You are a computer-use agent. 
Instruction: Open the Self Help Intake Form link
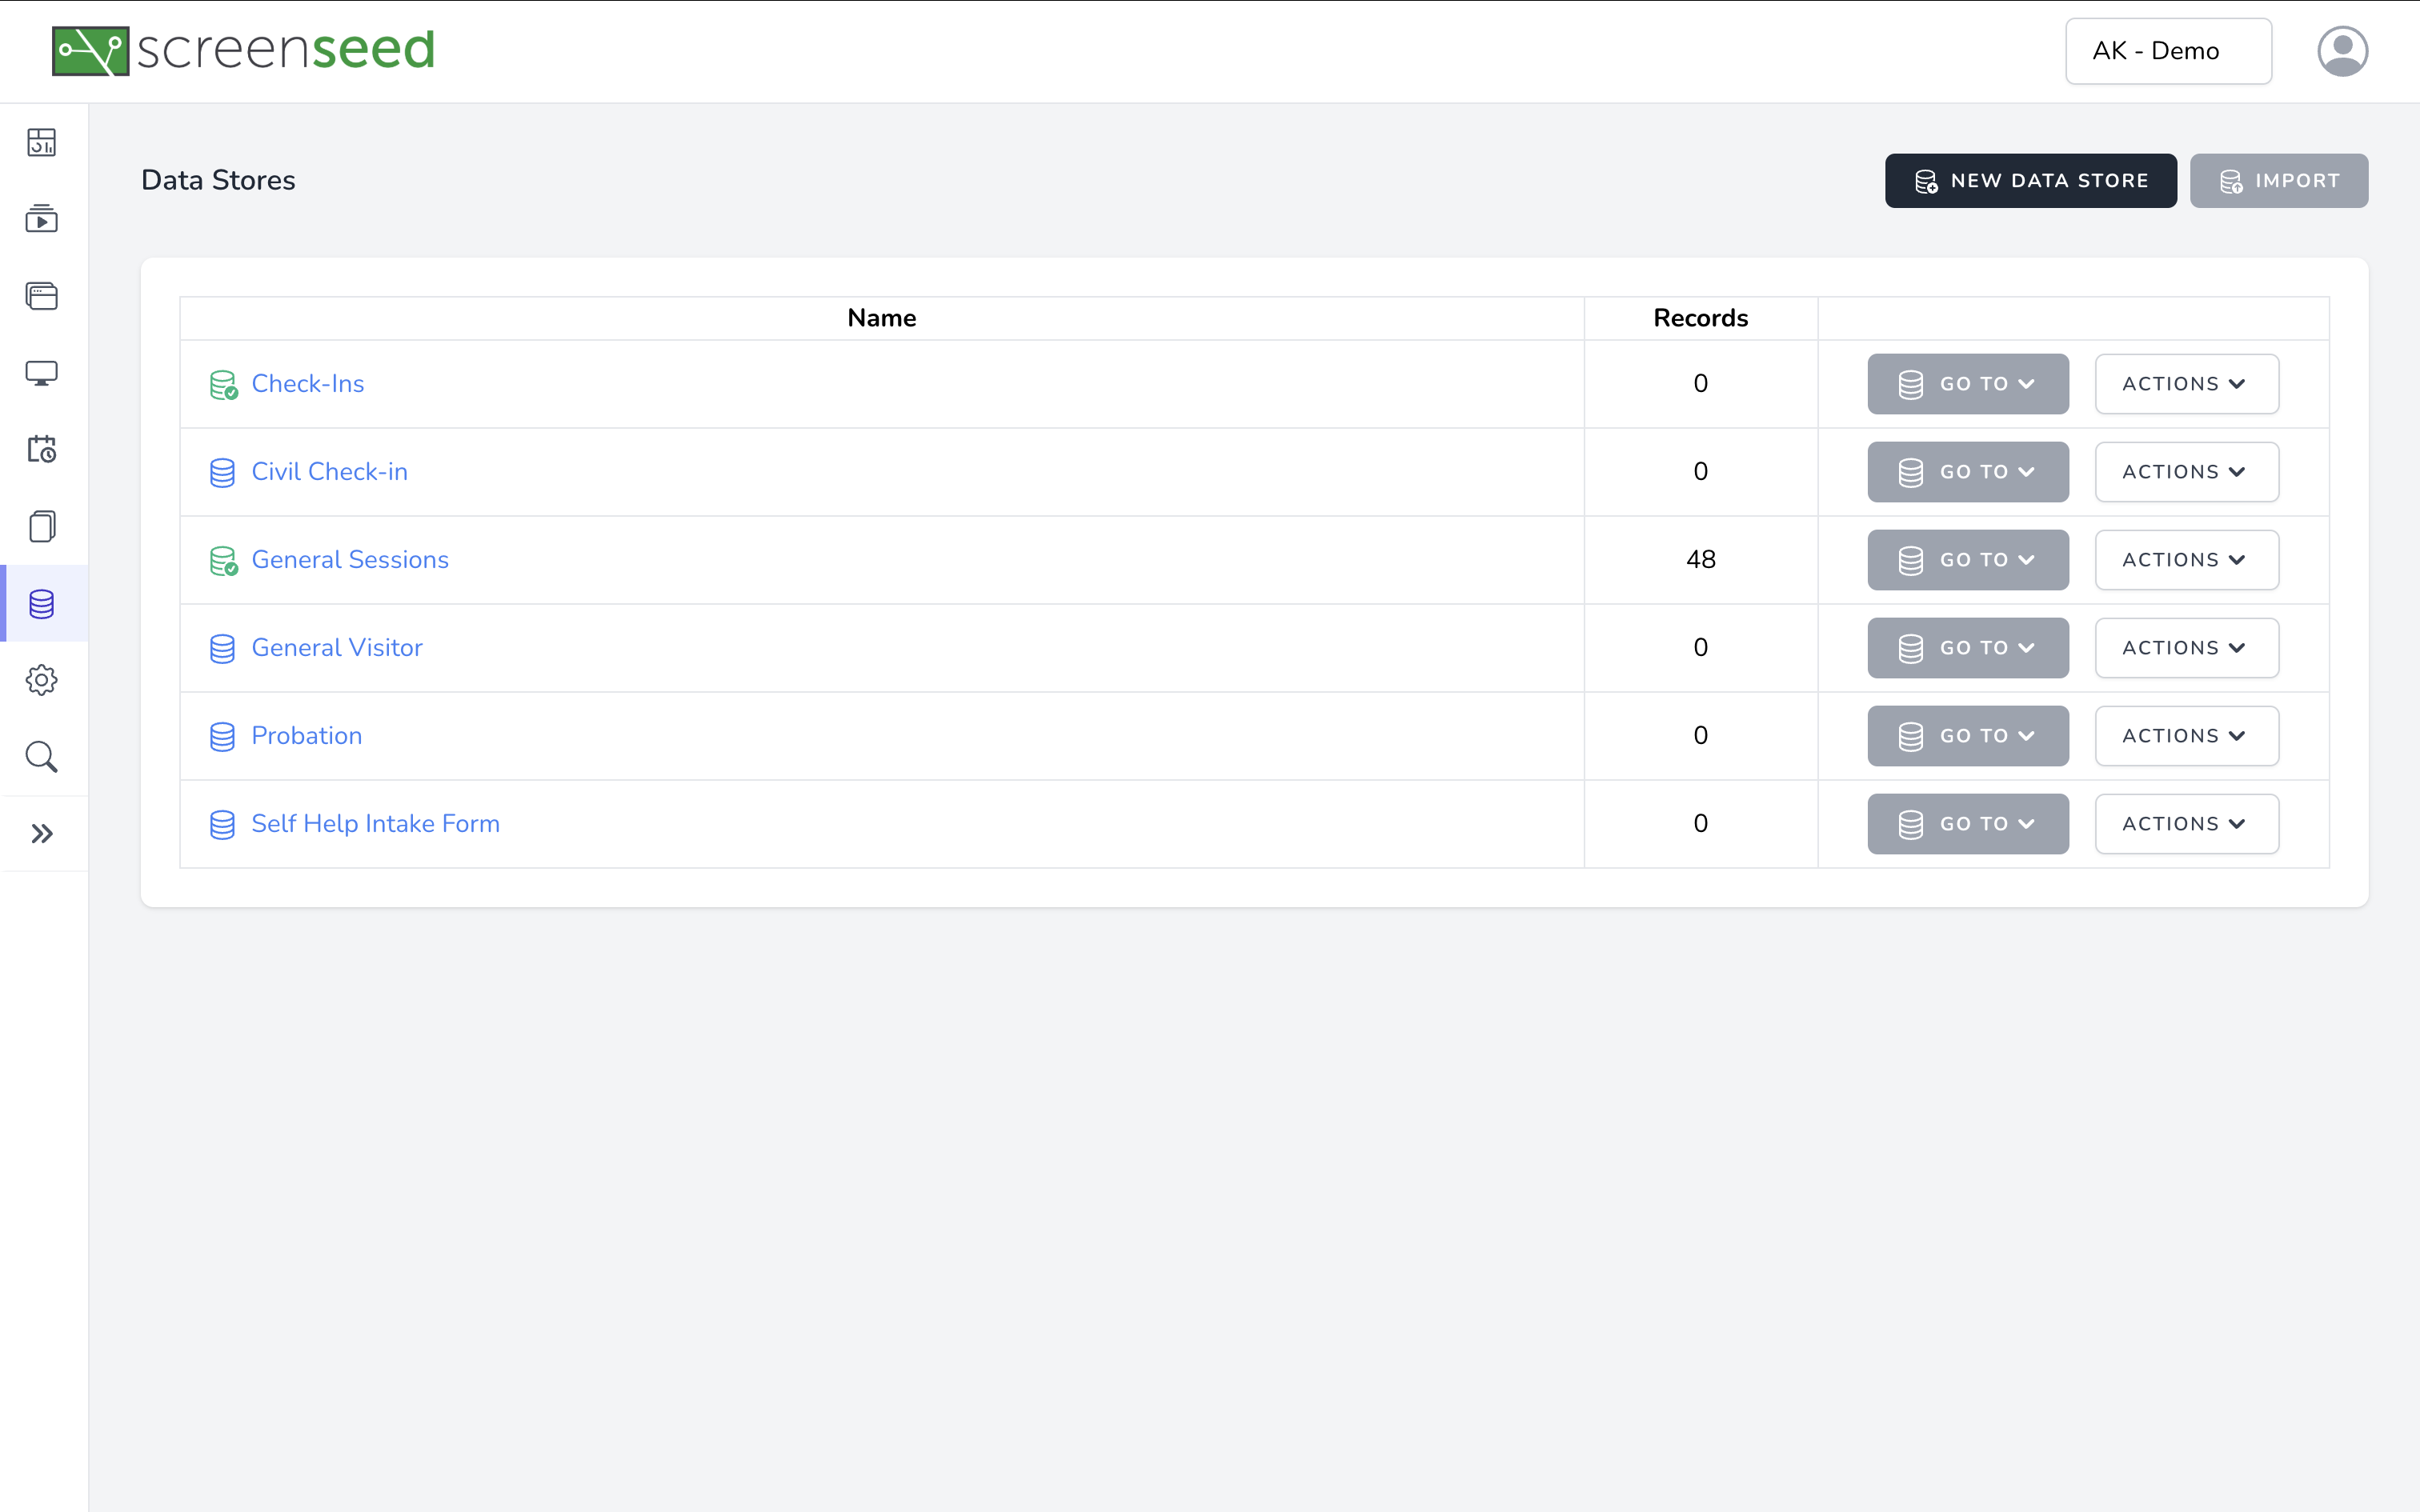(x=375, y=824)
